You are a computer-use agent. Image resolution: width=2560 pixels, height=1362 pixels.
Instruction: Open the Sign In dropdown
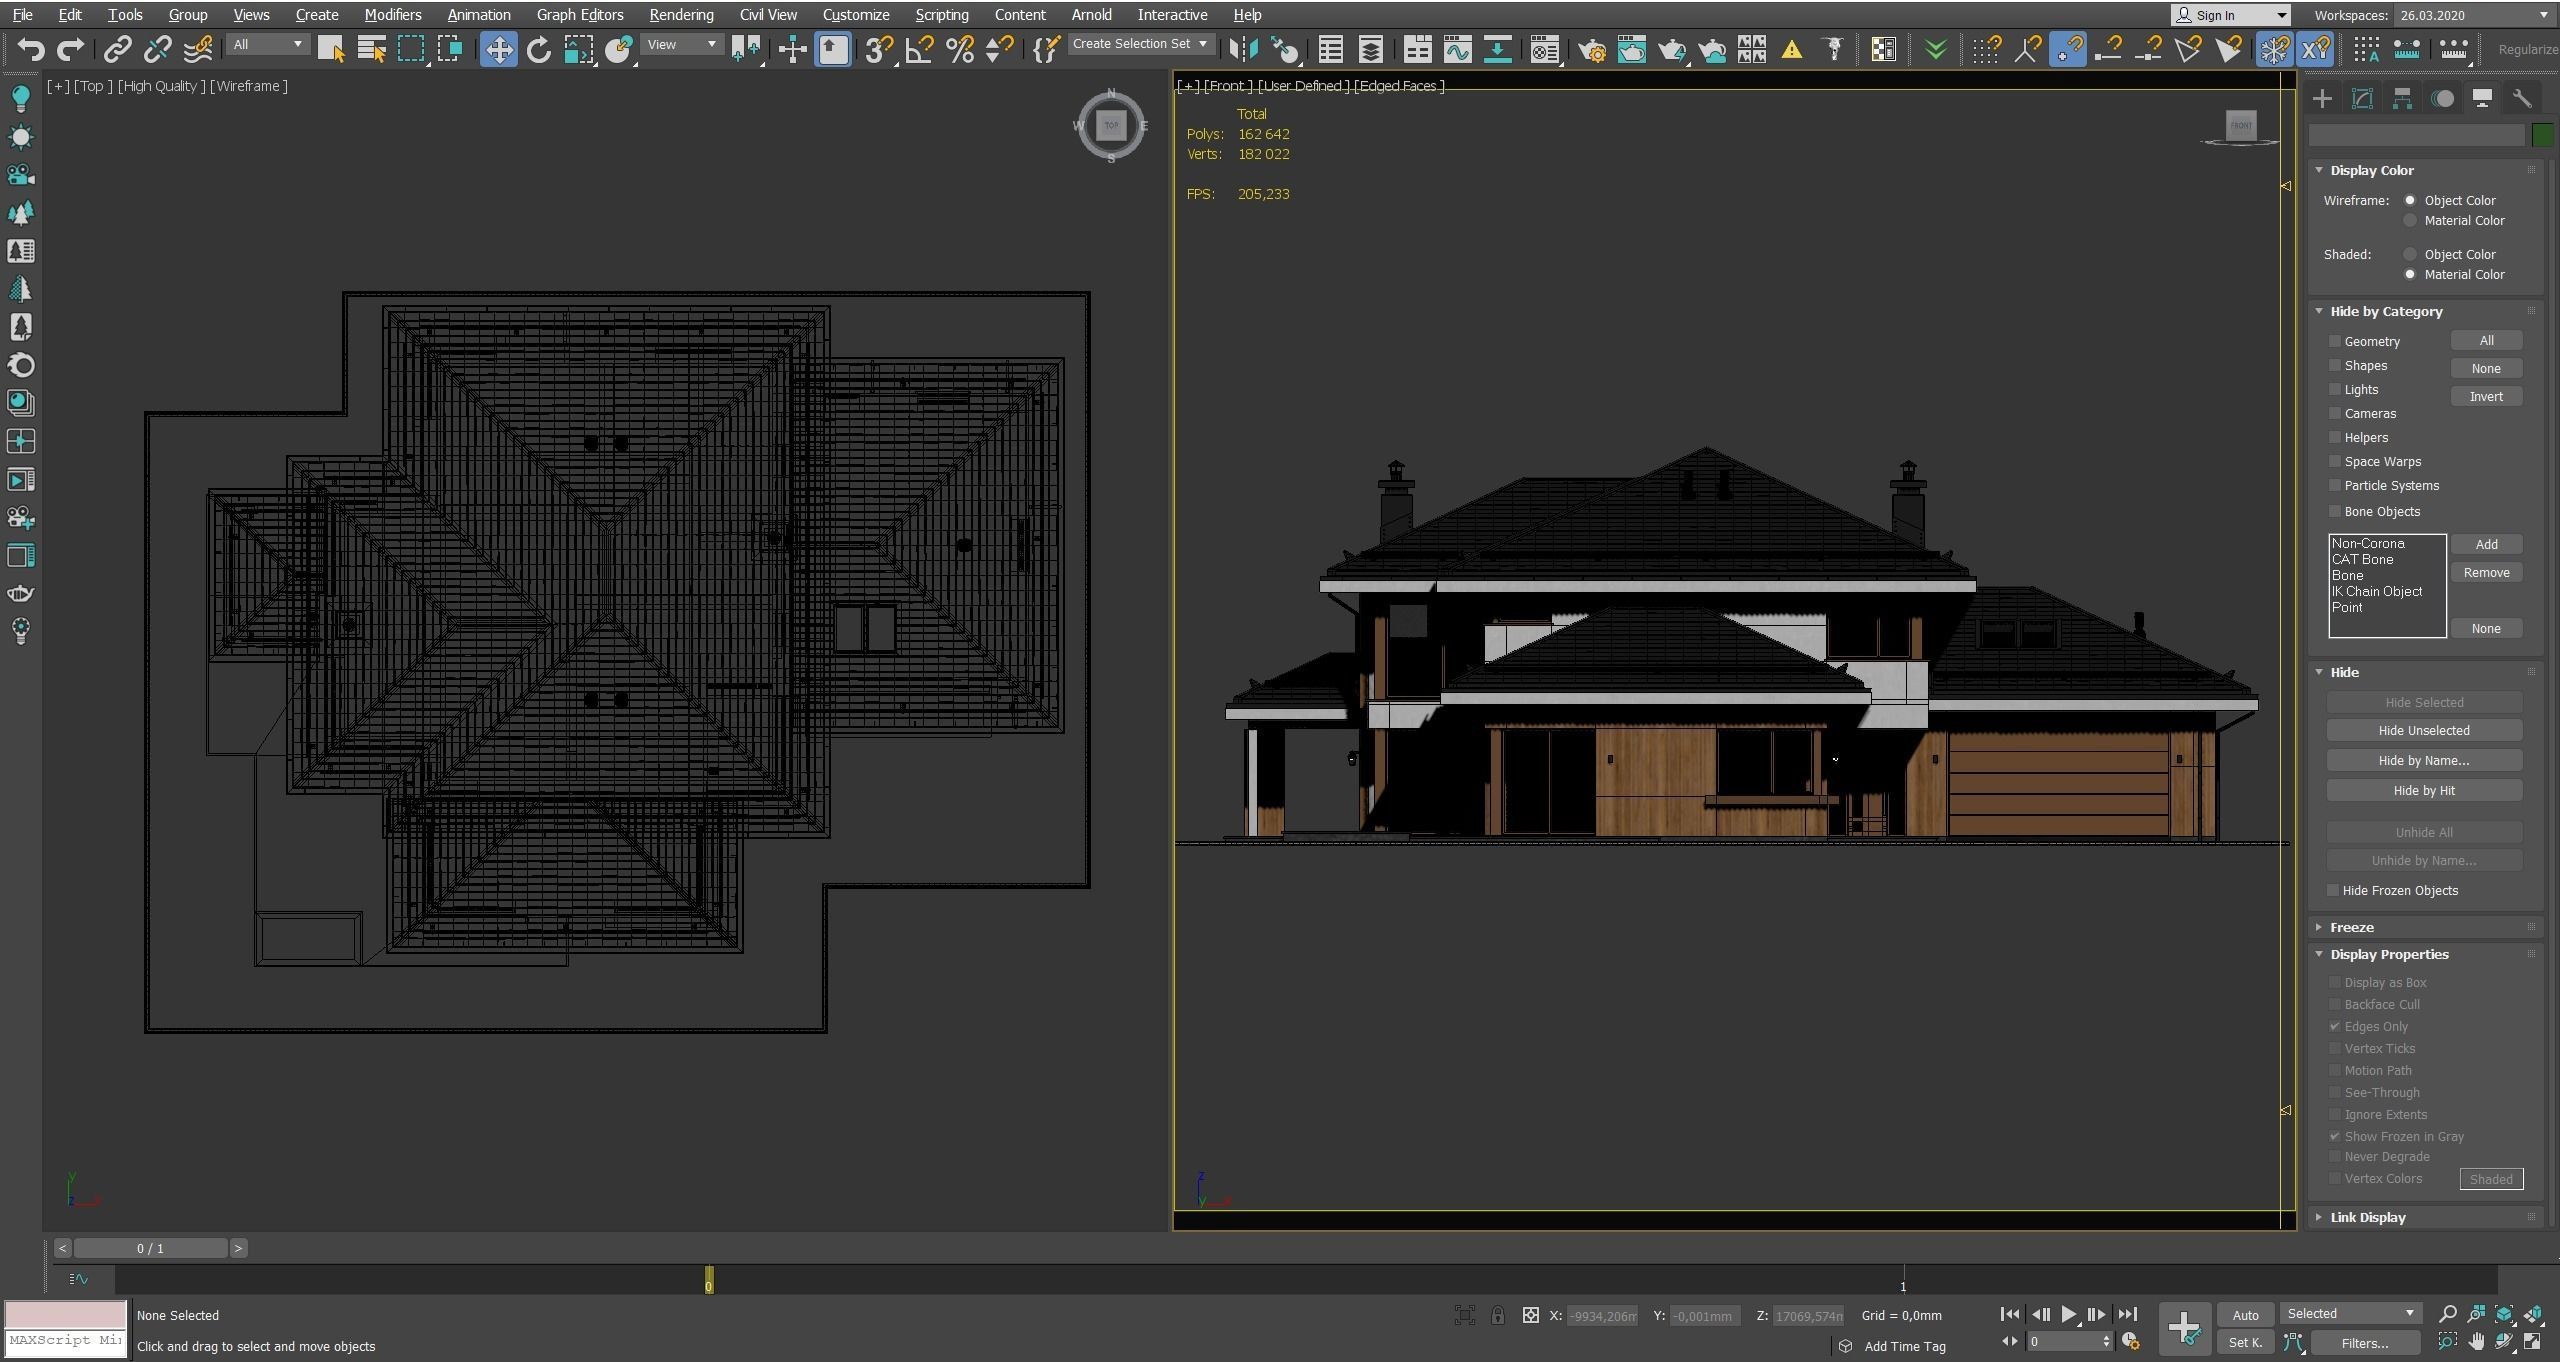(2230, 15)
